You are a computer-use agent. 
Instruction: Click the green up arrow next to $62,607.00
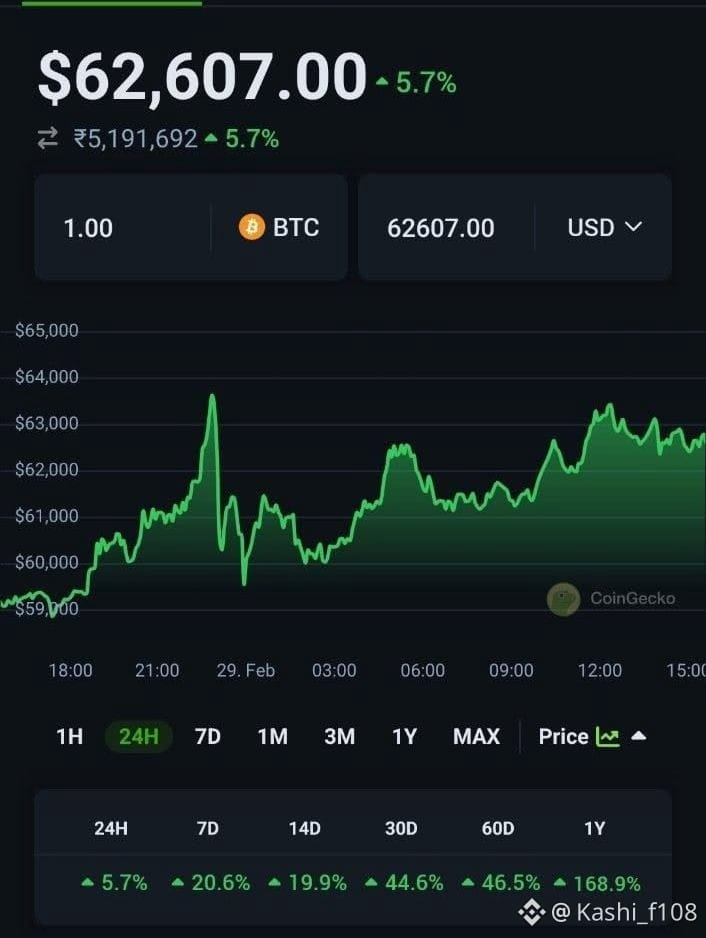tap(382, 81)
